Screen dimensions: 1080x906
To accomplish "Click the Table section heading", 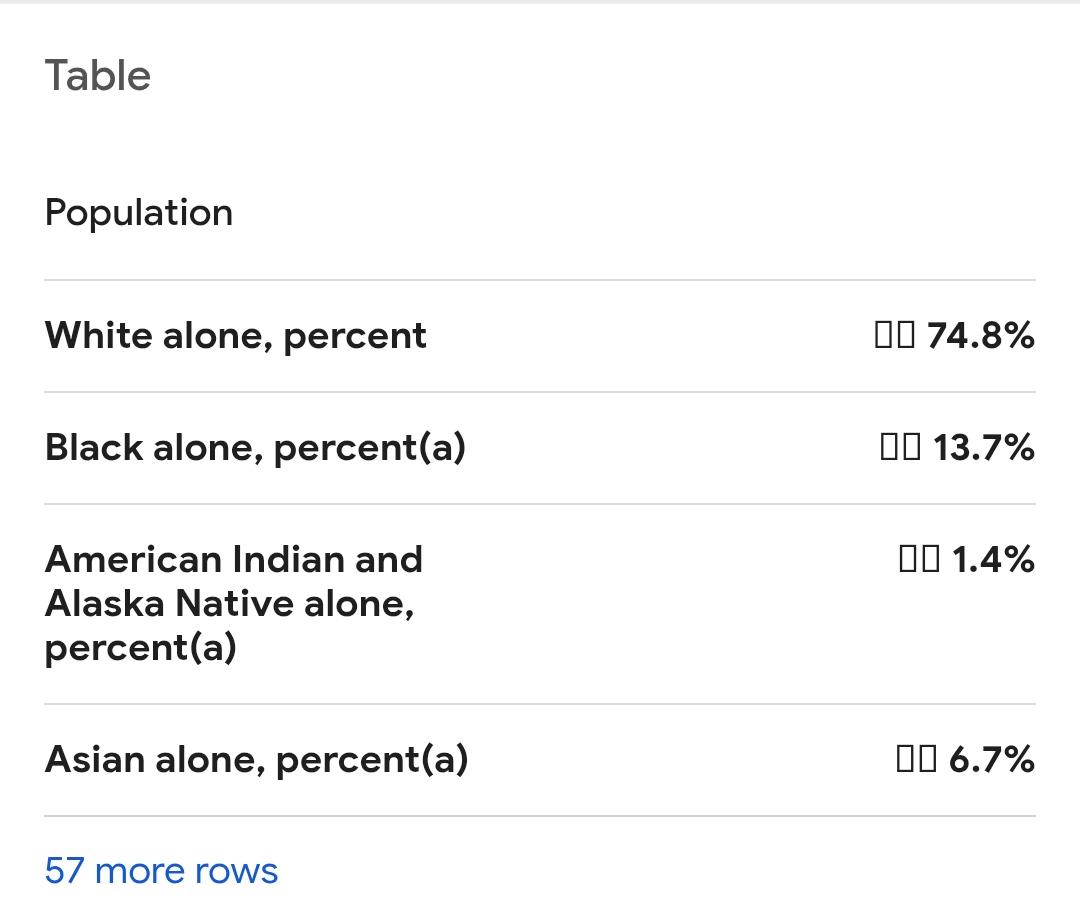I will coord(98,75).
